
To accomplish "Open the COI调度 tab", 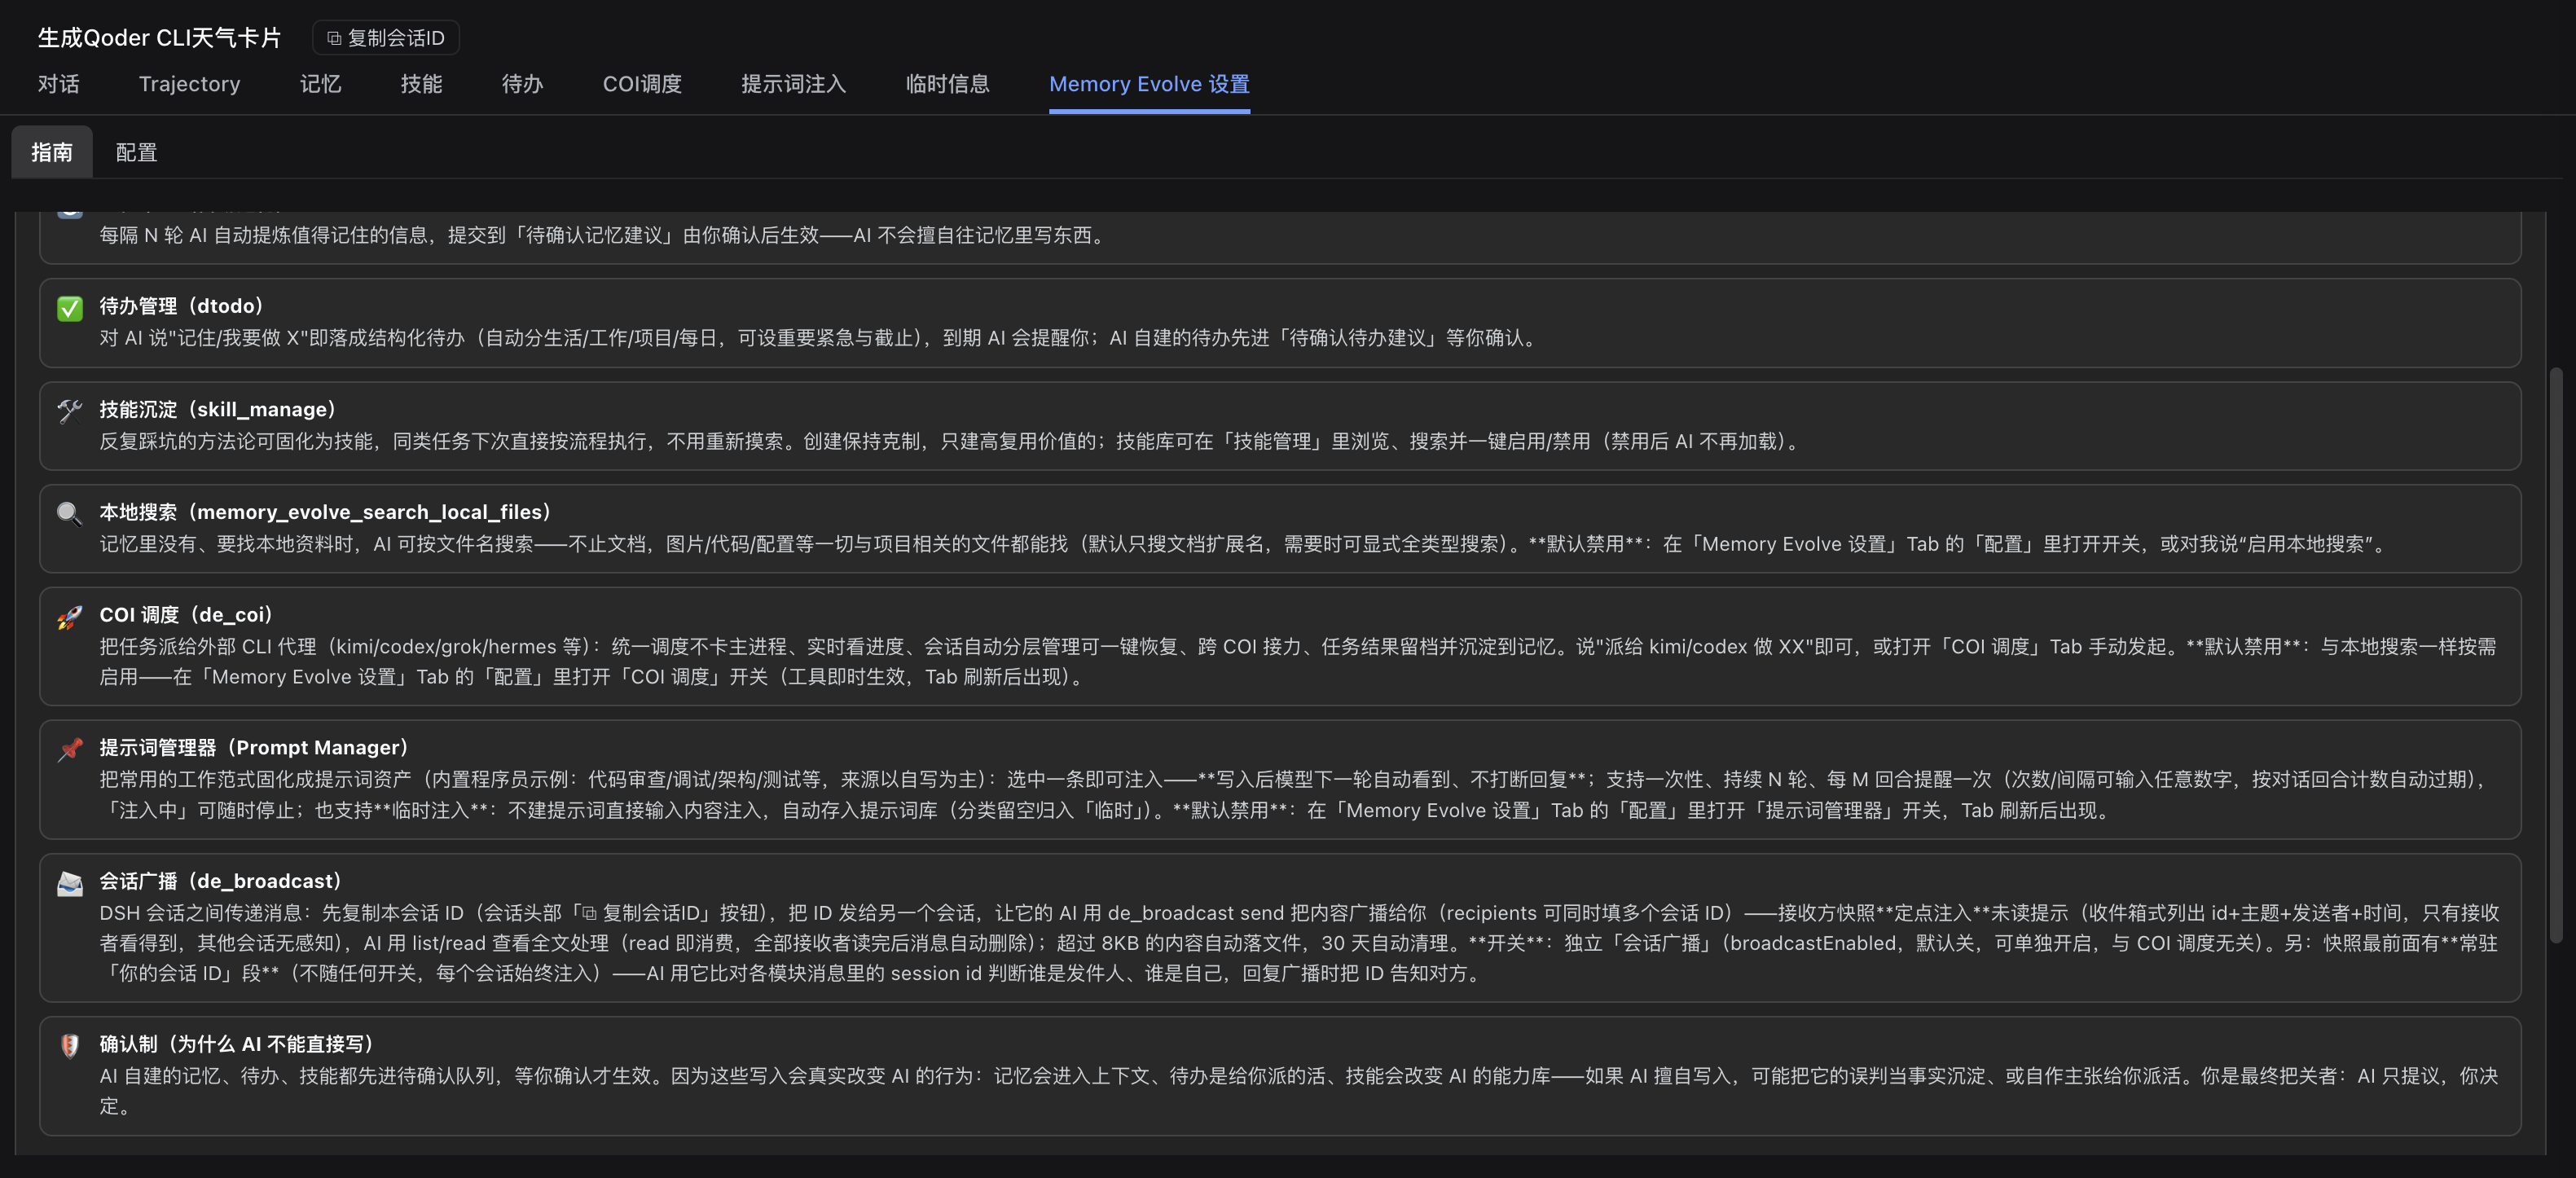I will (x=642, y=84).
